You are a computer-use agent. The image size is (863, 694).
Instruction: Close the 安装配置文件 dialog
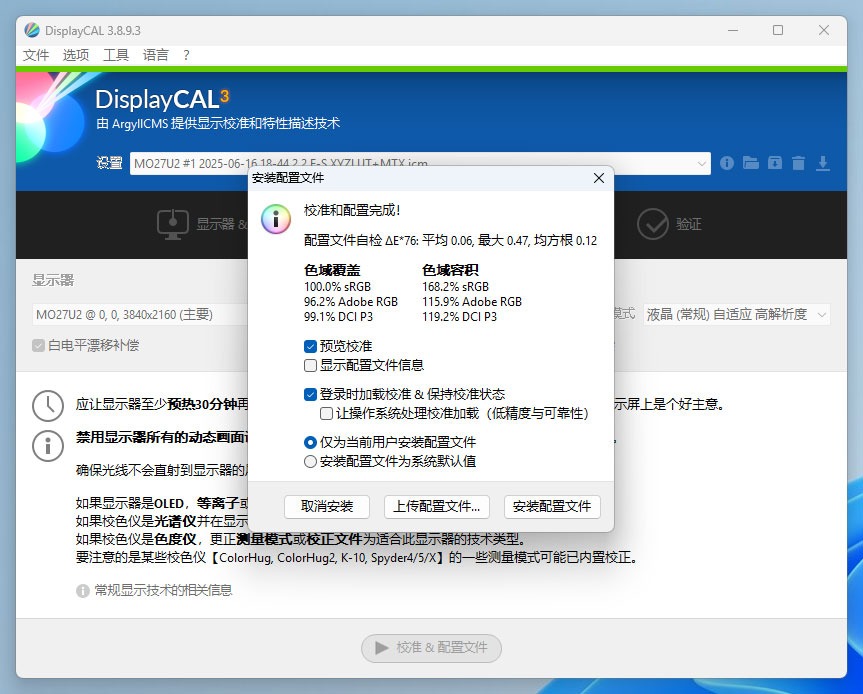coord(599,178)
